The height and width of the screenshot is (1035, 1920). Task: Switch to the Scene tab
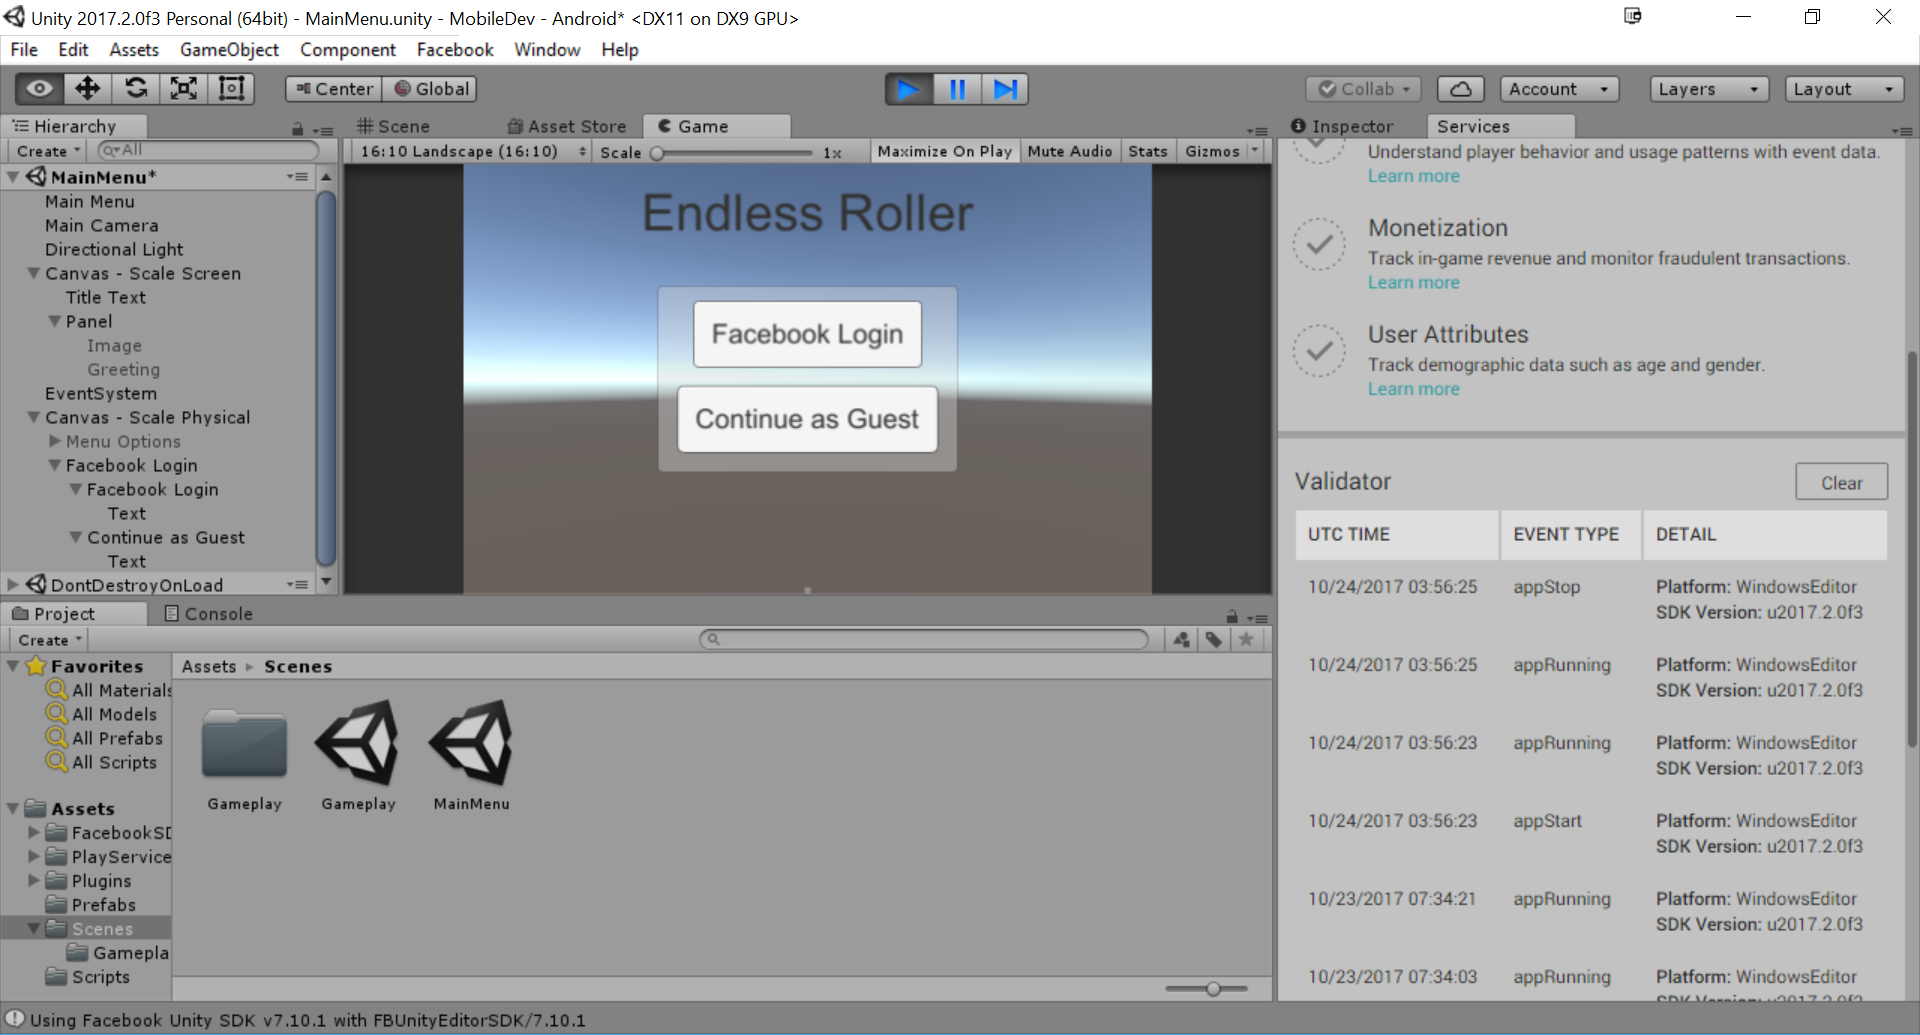[395, 126]
